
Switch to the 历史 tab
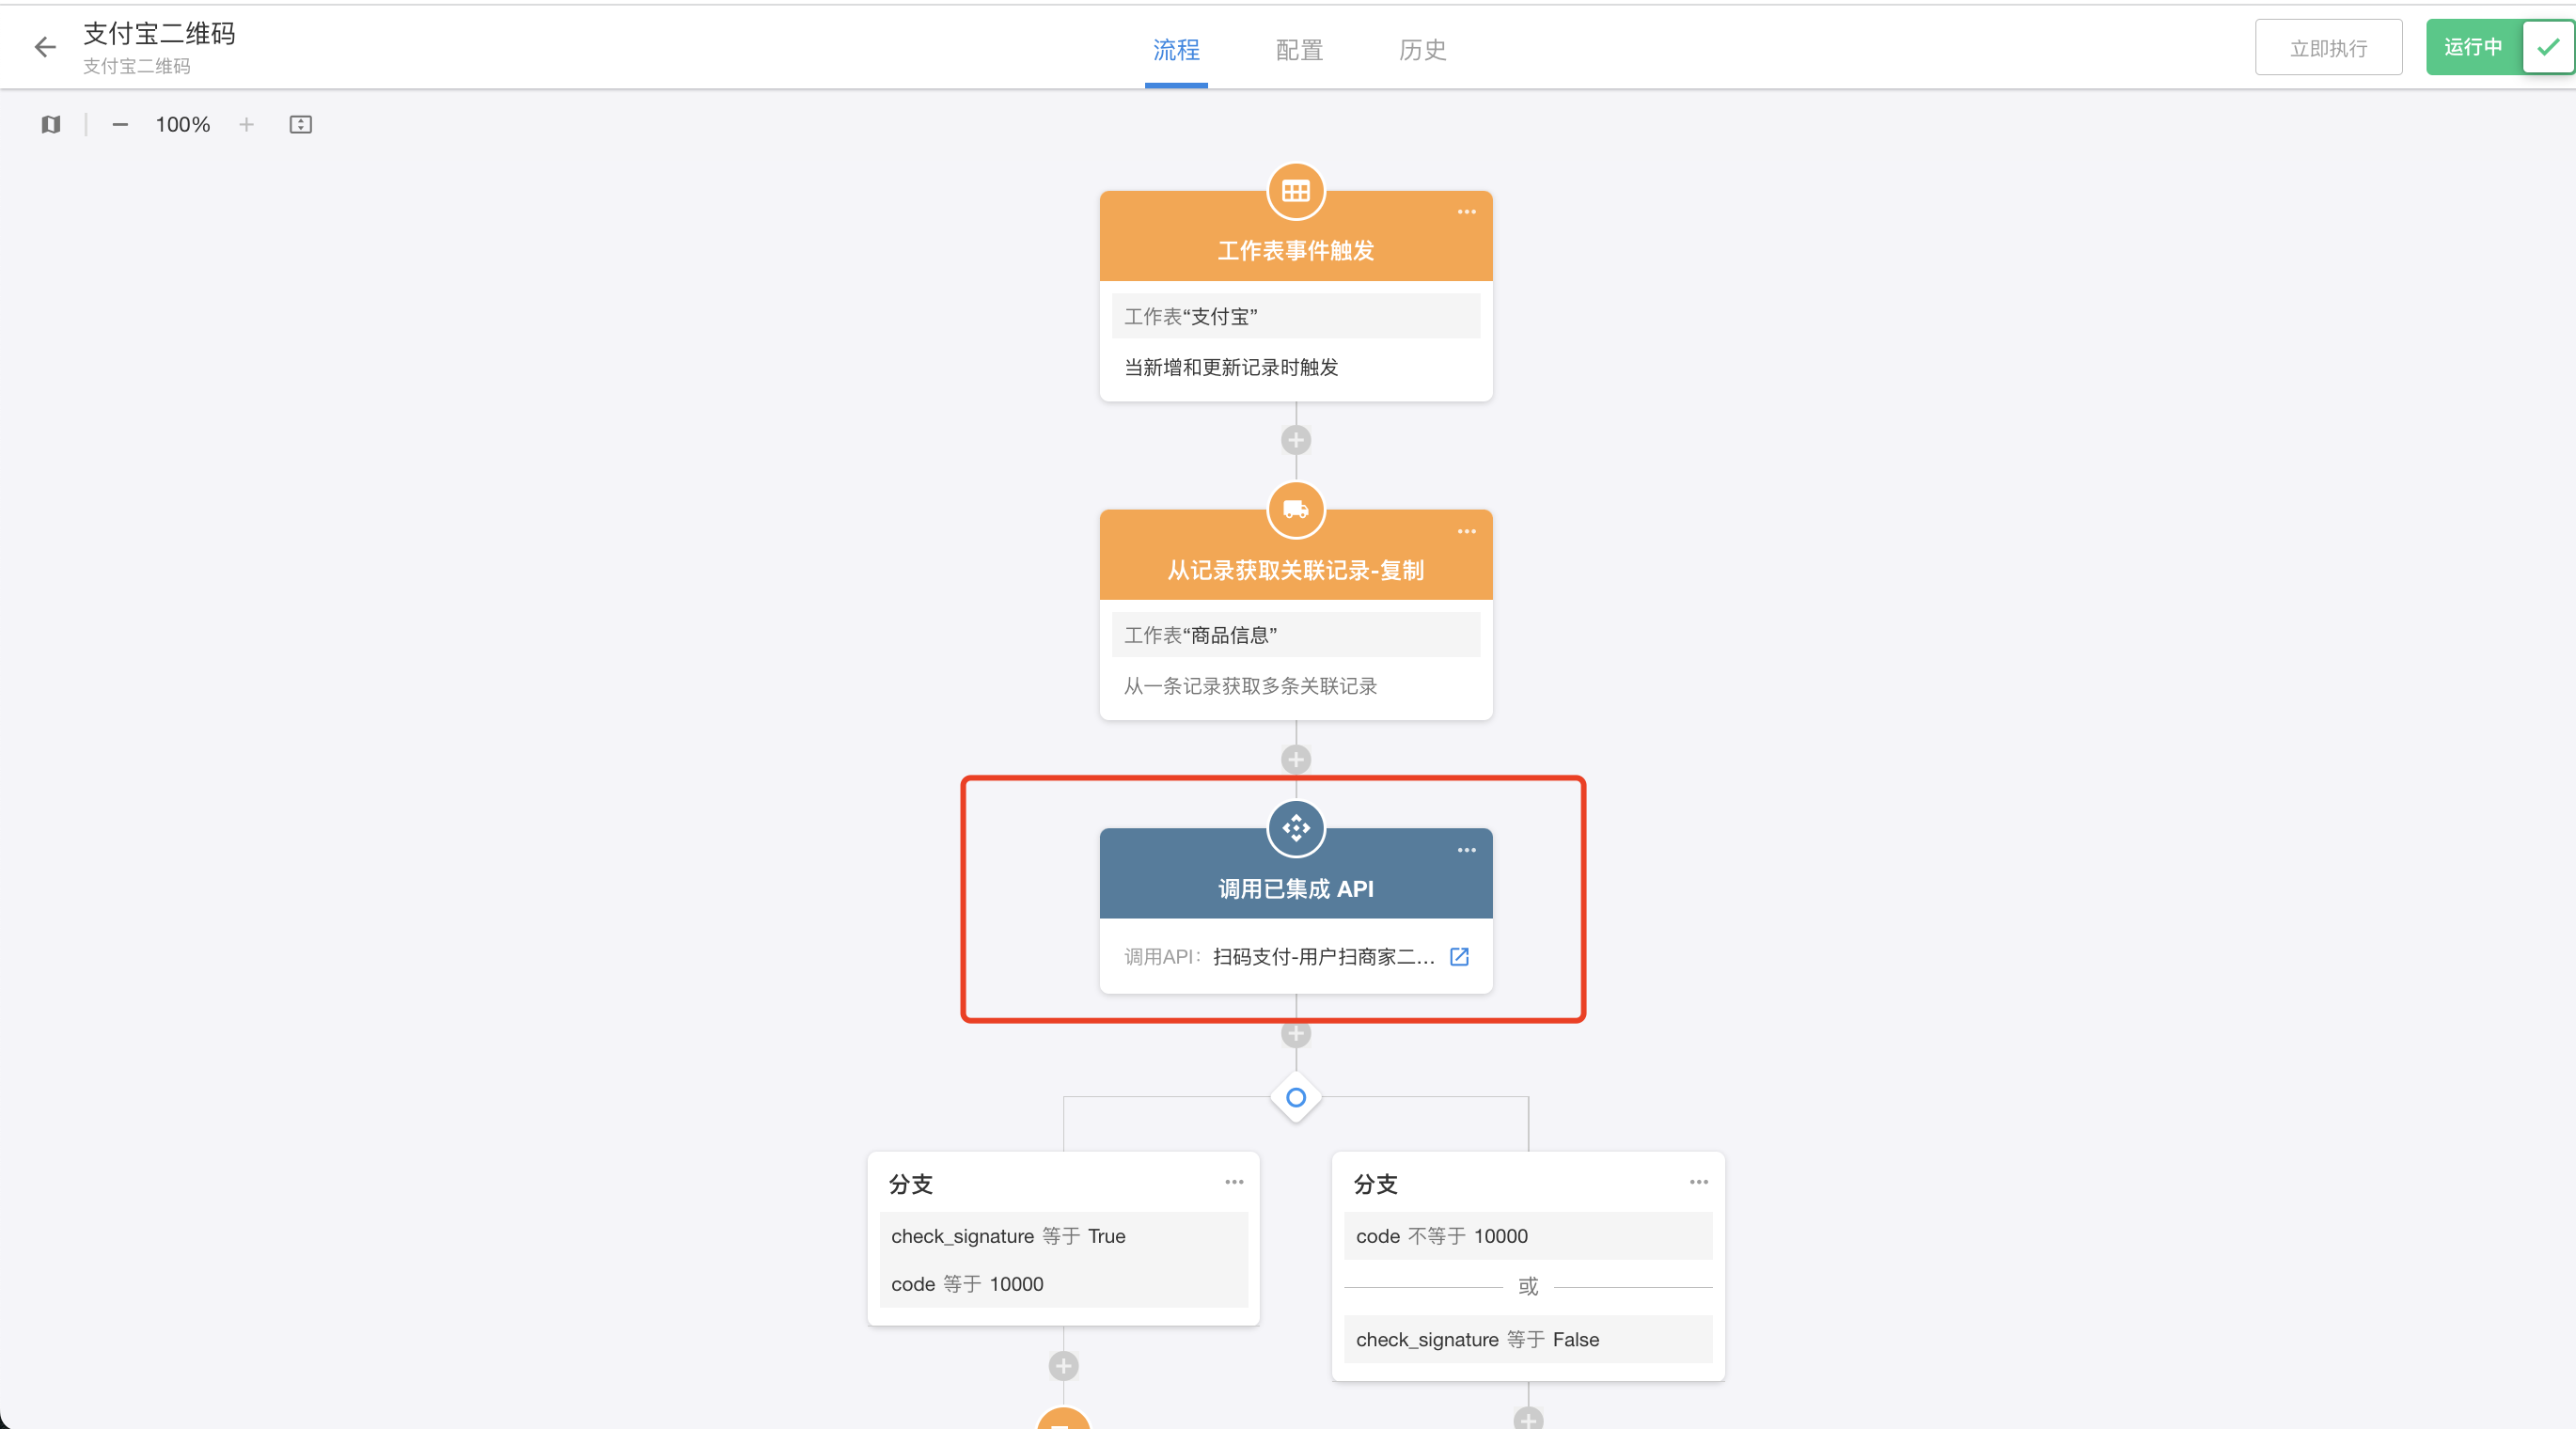click(x=1422, y=50)
